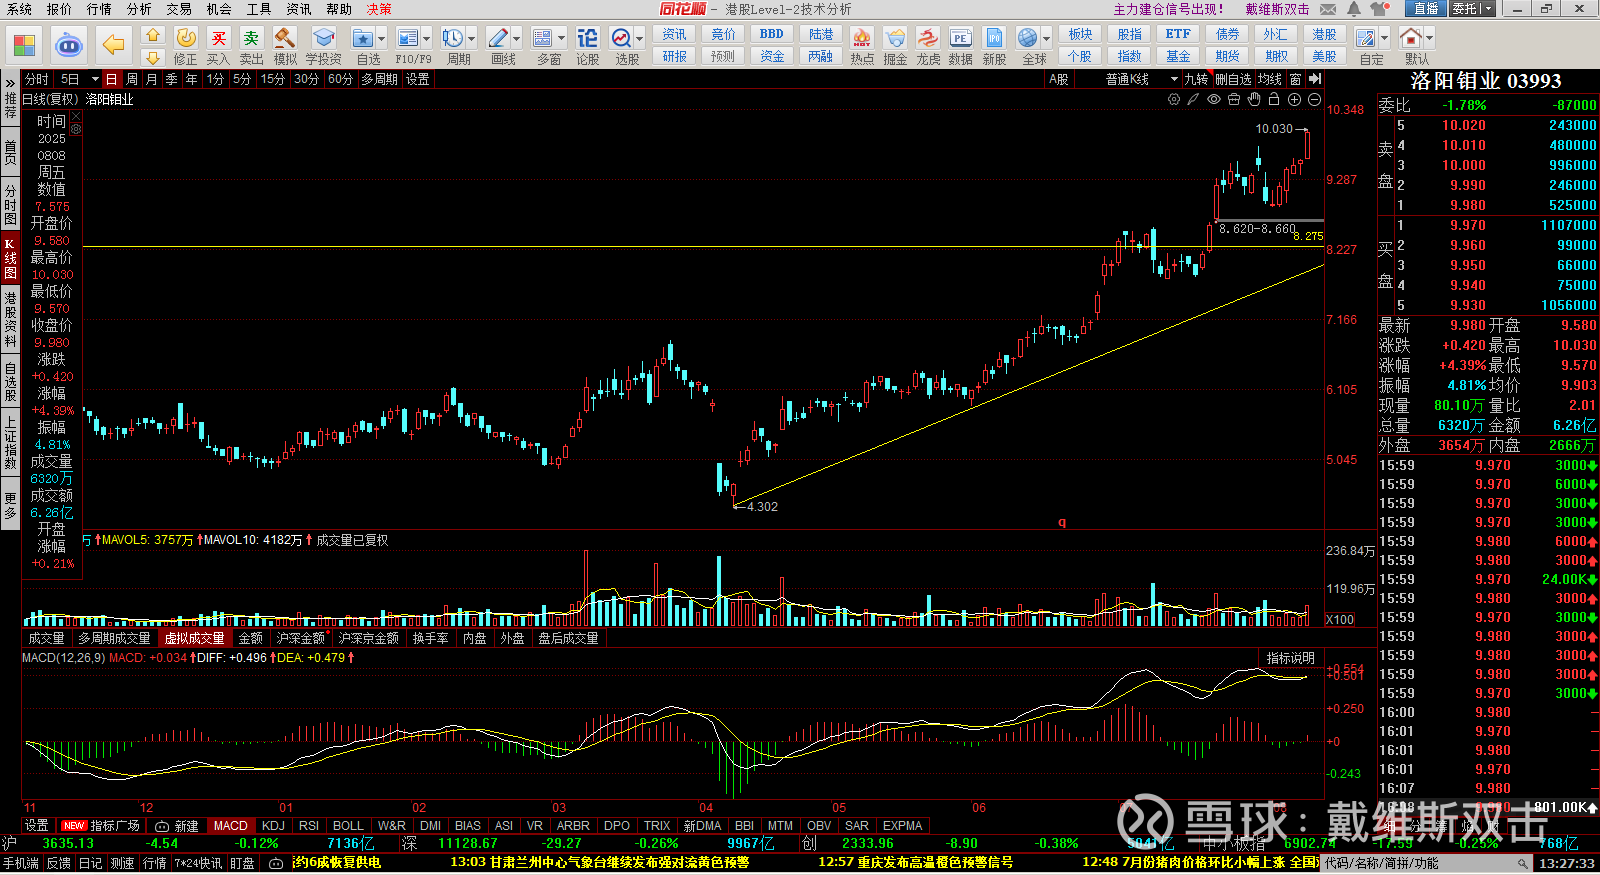Open the 工具 menu
The image size is (1600, 875).
[x=259, y=9]
